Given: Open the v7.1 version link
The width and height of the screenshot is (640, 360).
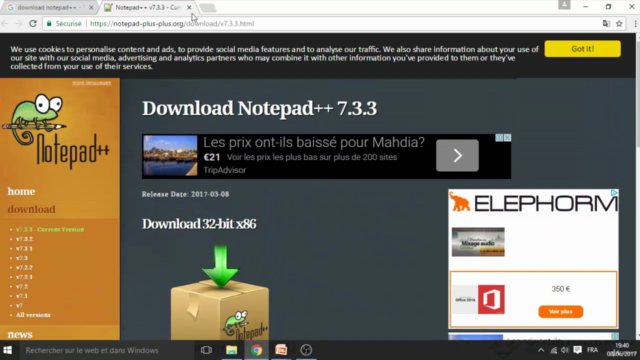Looking at the screenshot, I should (22, 296).
